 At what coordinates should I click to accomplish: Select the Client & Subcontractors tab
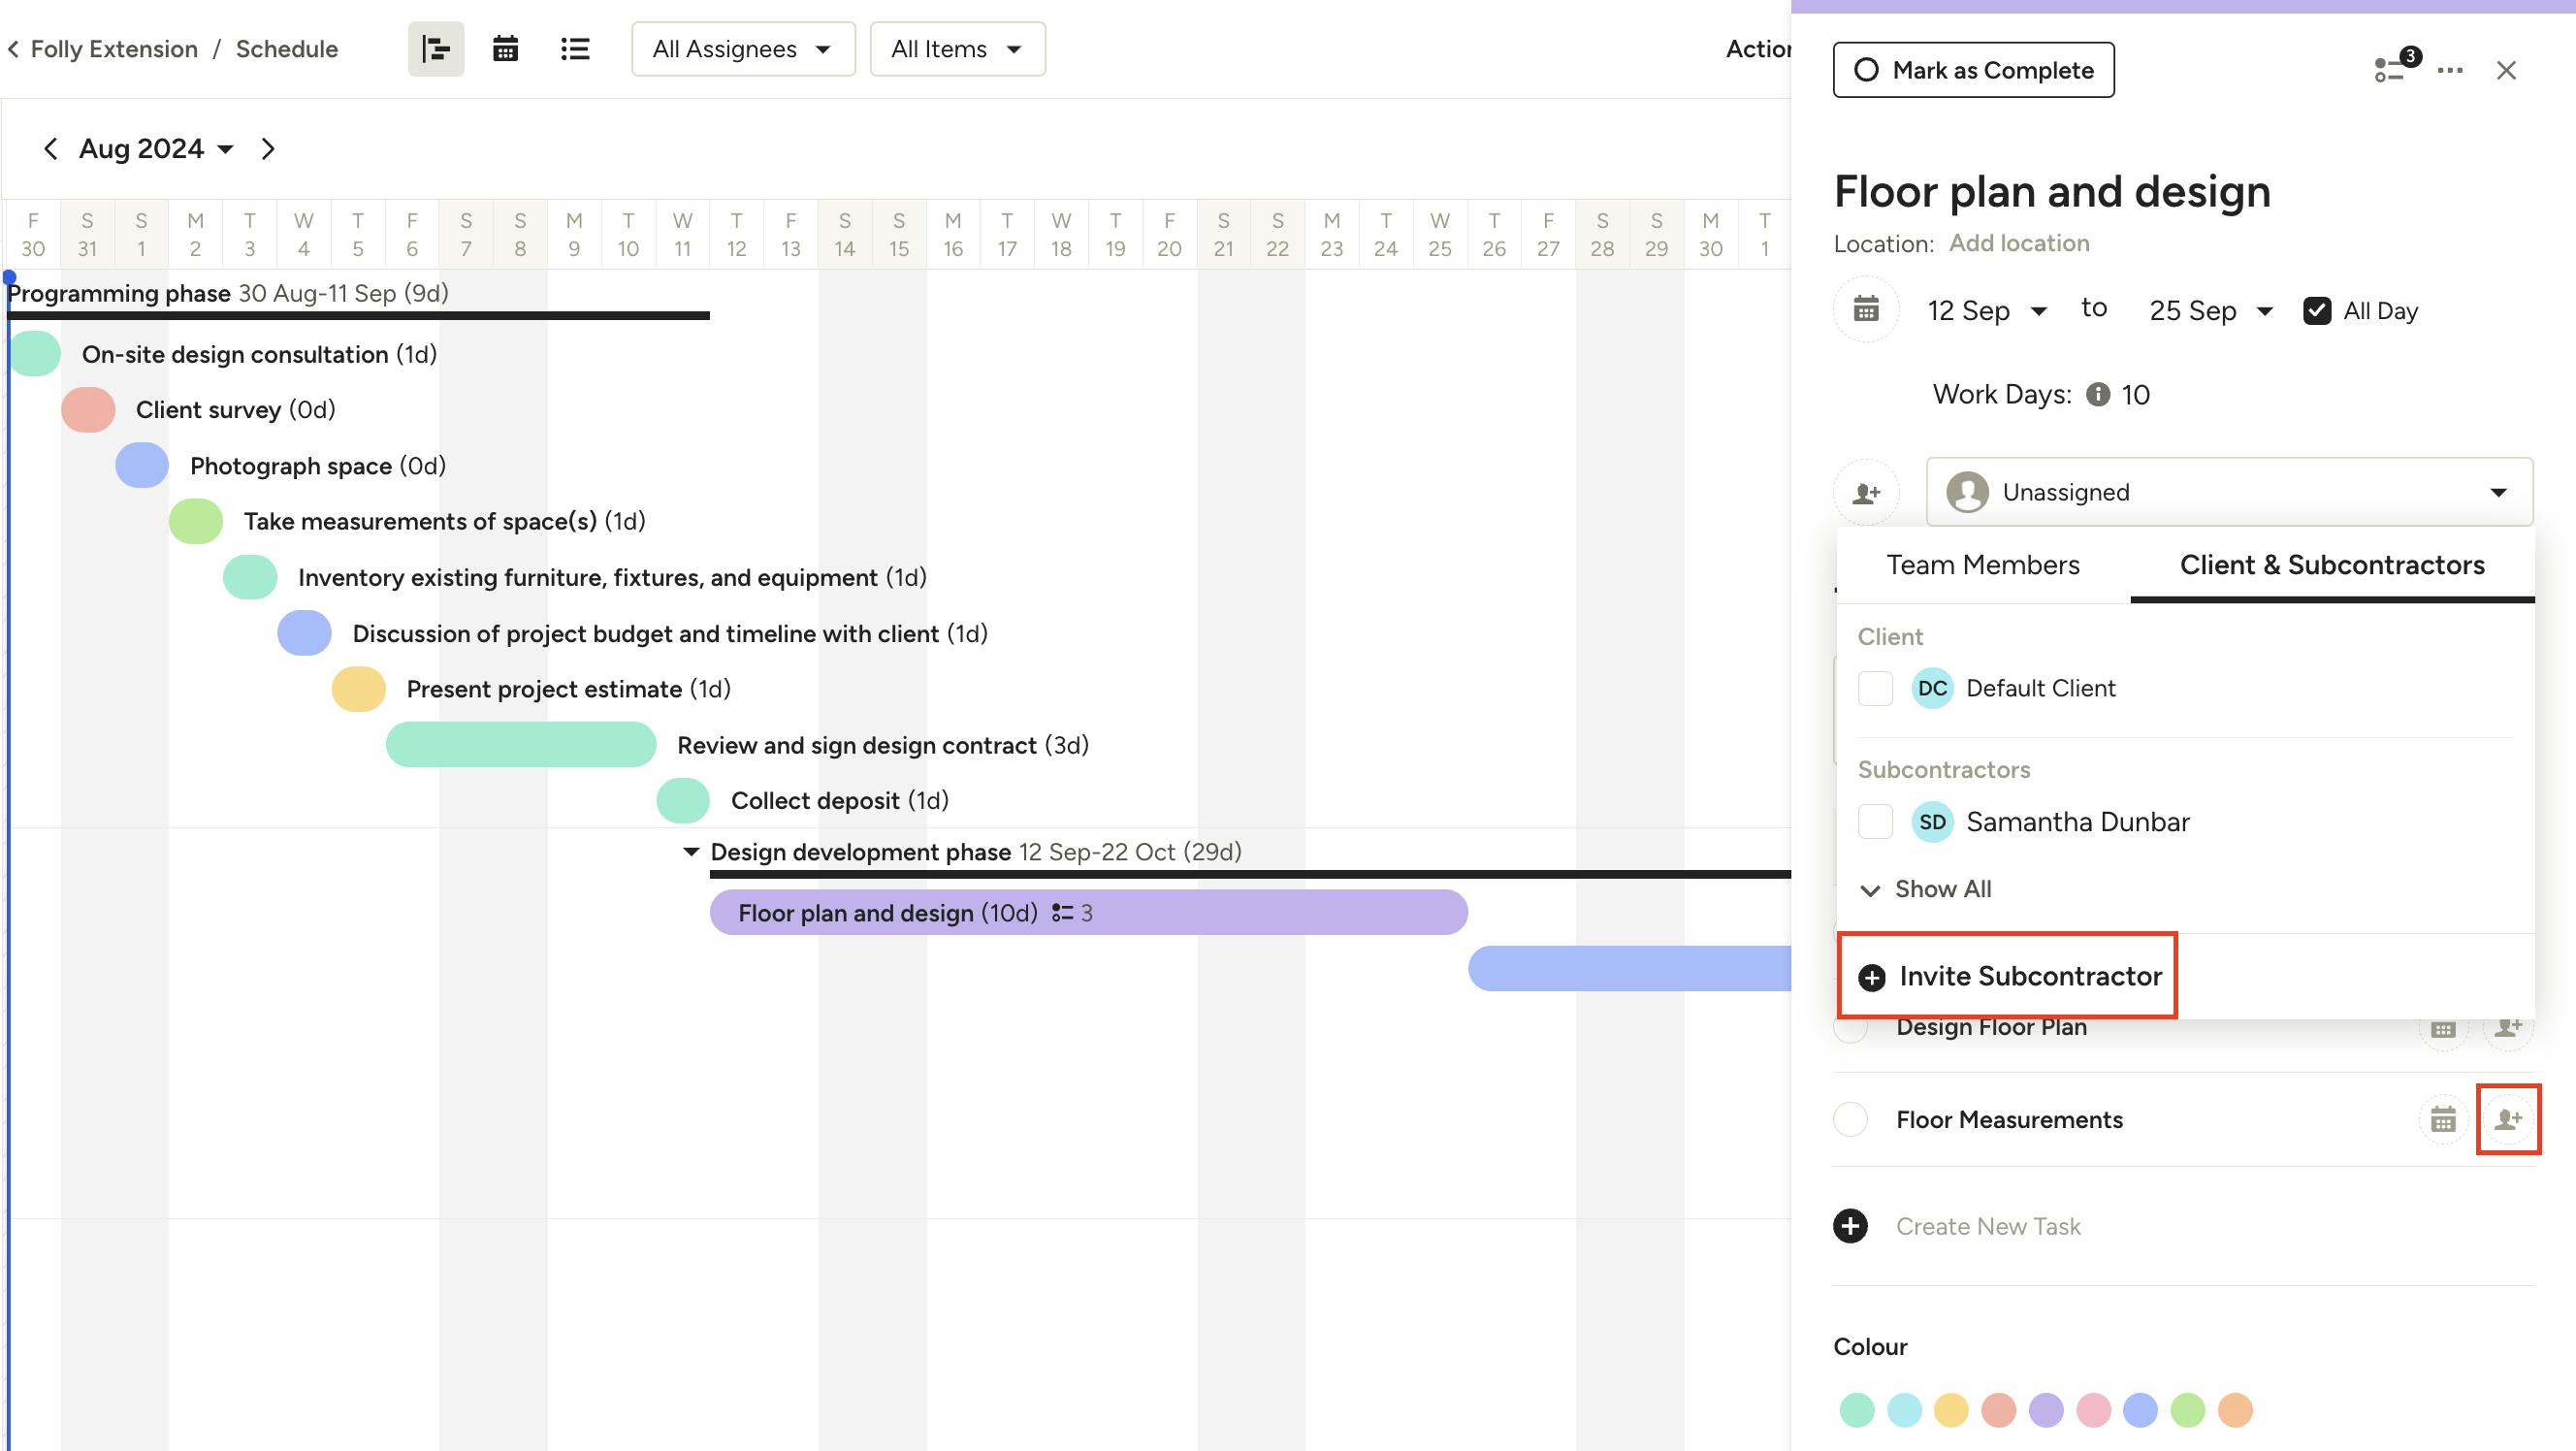(2331, 565)
